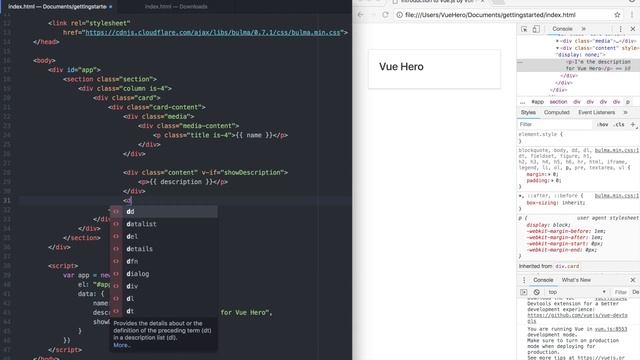This screenshot has width=640, height=360.
Task: Bookmark the page with the star icon
Action: pyautogui.click(x=617, y=15)
